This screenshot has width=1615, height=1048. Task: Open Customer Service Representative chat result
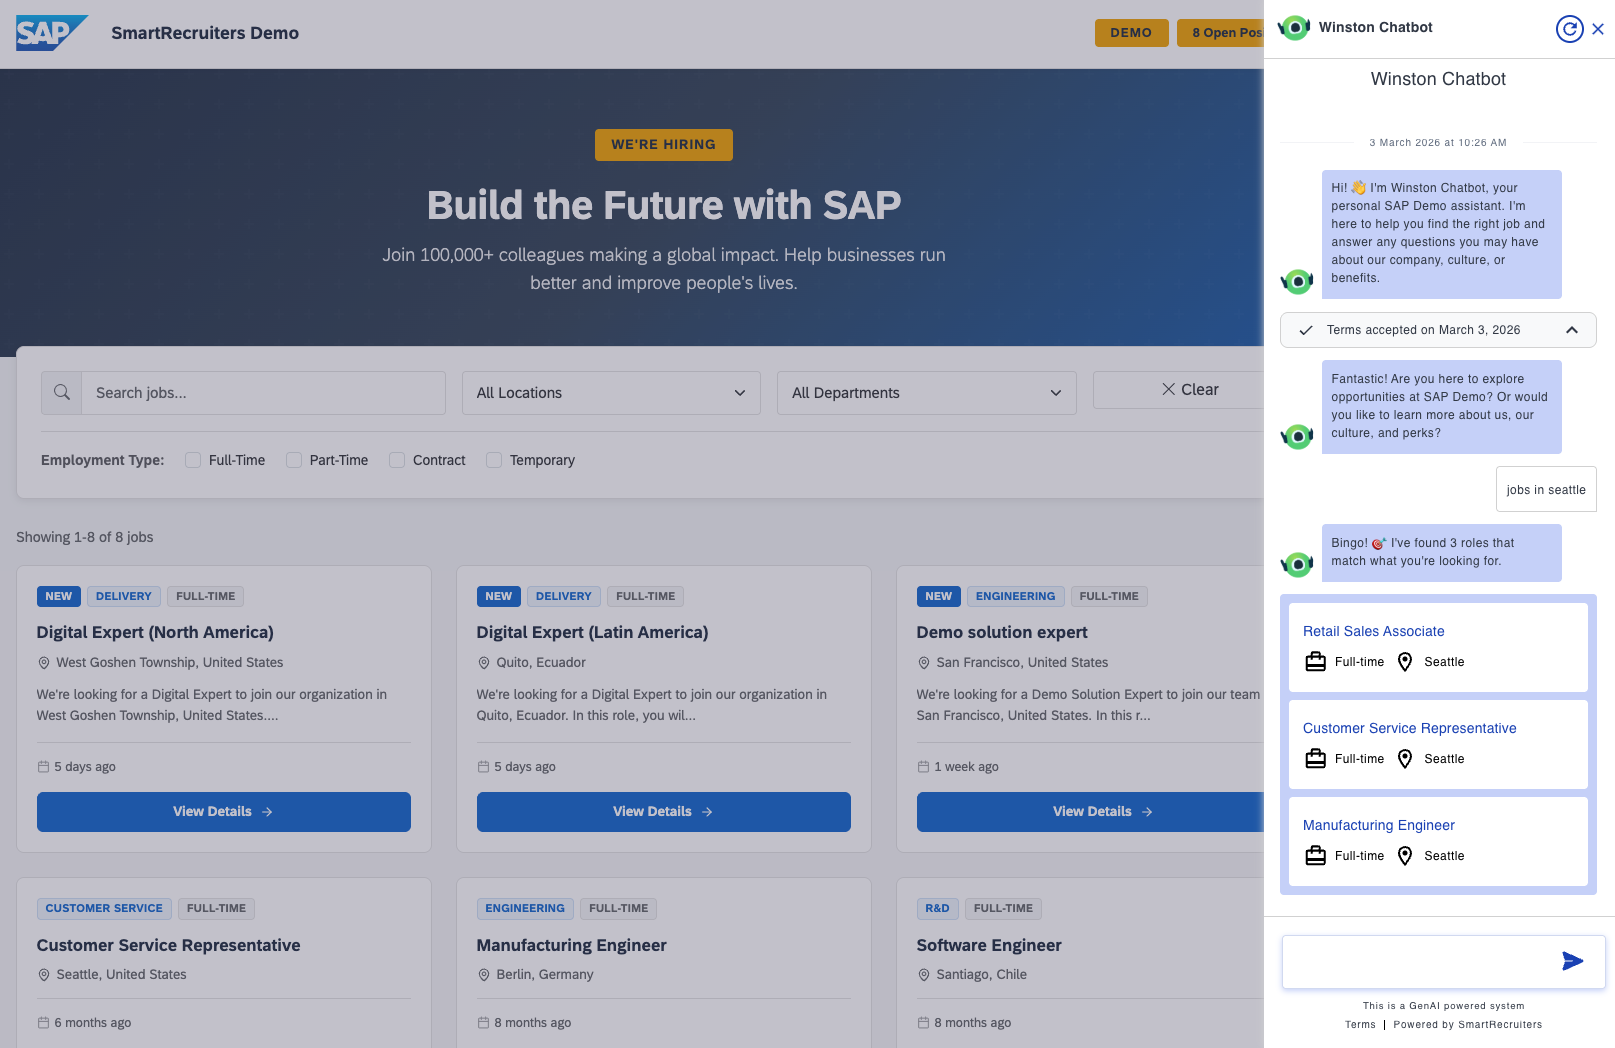tap(1409, 728)
